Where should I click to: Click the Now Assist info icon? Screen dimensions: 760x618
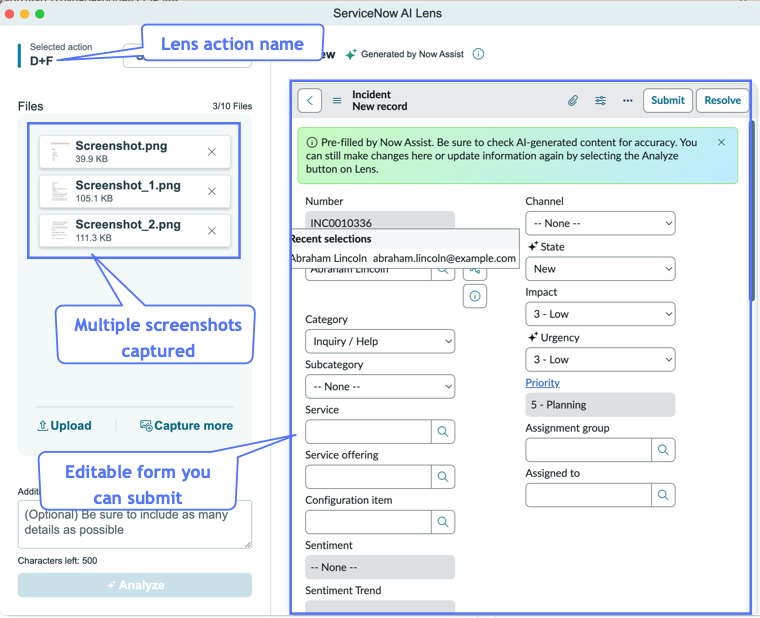tap(478, 54)
